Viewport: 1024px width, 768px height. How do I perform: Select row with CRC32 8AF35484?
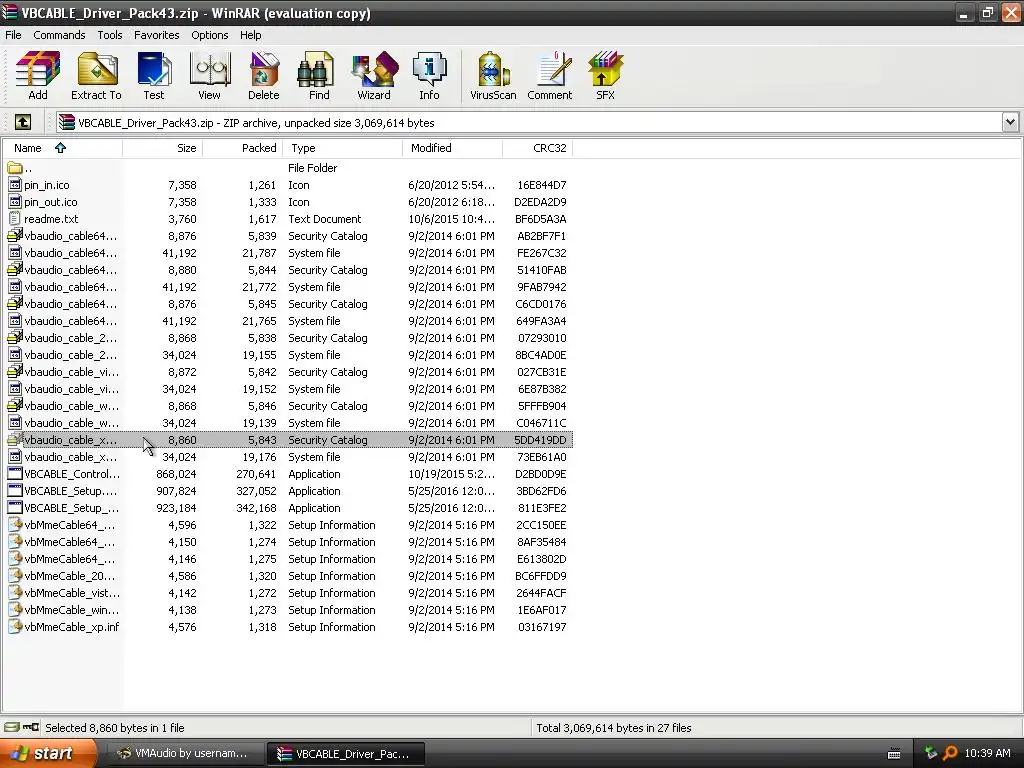coord(287,541)
